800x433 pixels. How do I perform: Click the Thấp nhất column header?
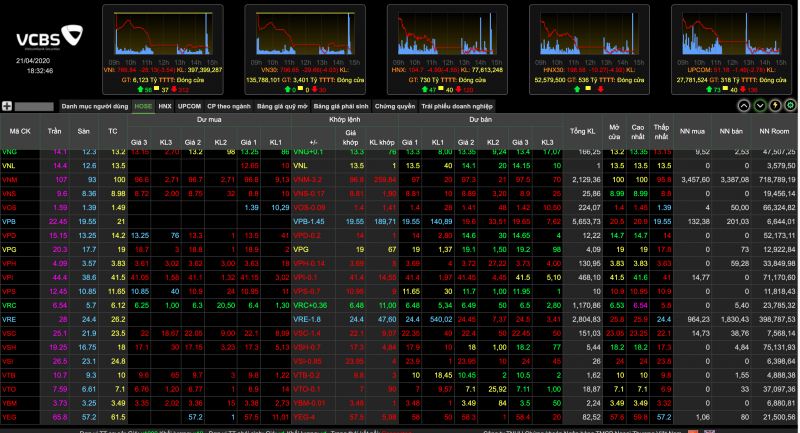tap(661, 132)
